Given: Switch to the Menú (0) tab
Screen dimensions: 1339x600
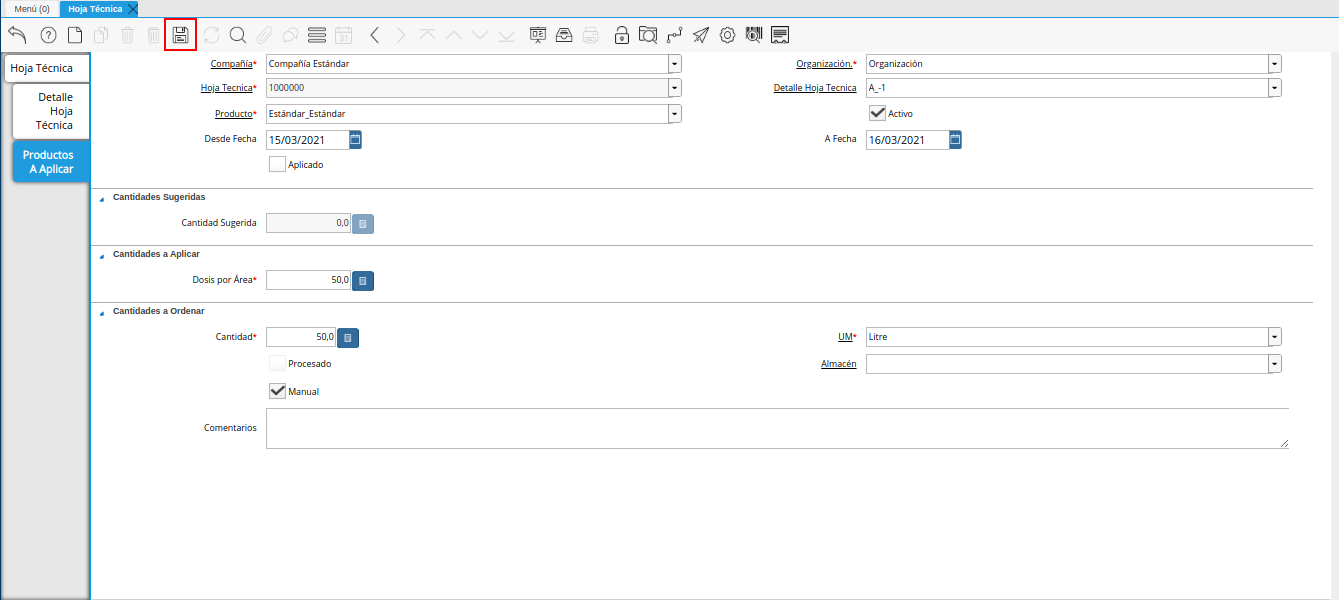Looking at the screenshot, I should tap(31, 8).
